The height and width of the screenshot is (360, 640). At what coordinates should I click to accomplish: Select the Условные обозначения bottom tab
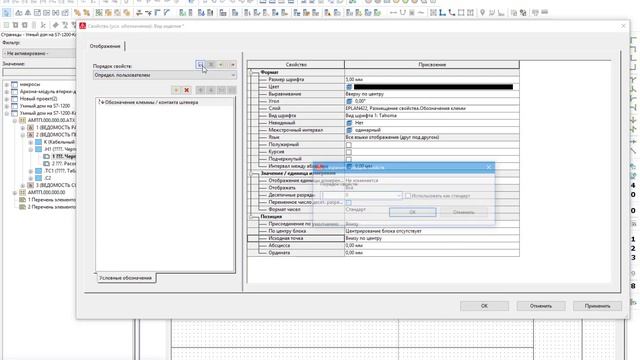[x=126, y=278]
